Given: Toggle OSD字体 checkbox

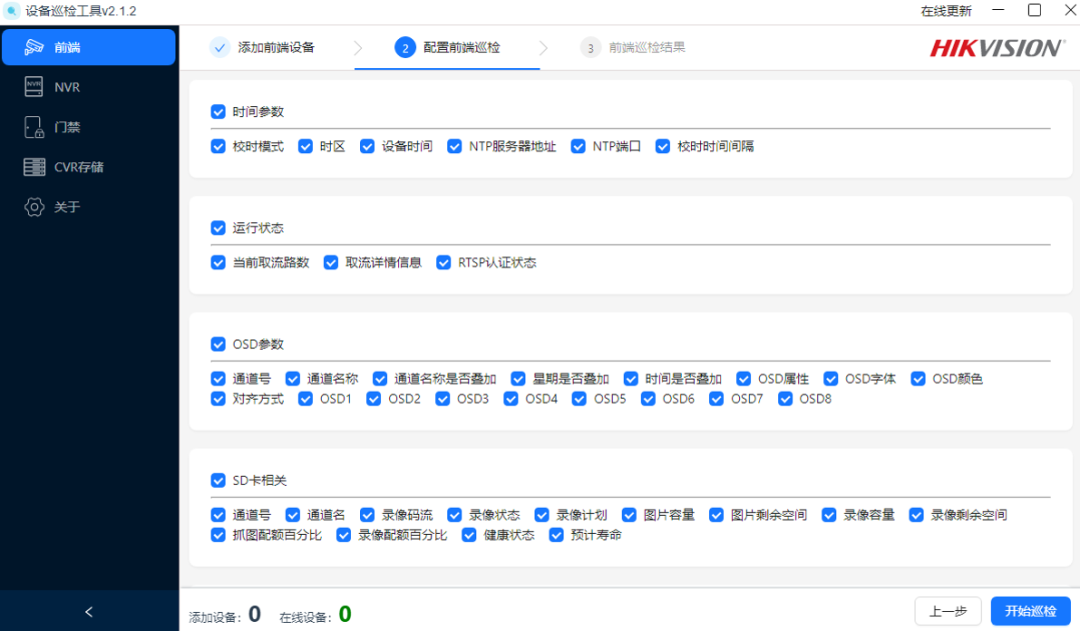Looking at the screenshot, I should coord(831,379).
